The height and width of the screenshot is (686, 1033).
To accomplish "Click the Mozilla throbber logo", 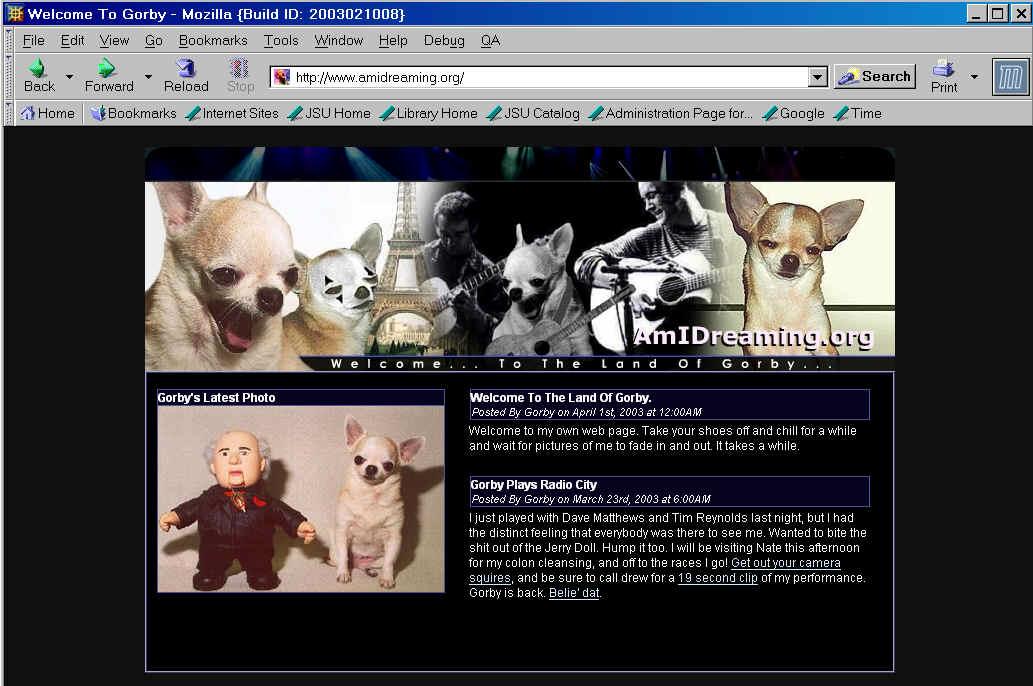I will pyautogui.click(x=1011, y=77).
